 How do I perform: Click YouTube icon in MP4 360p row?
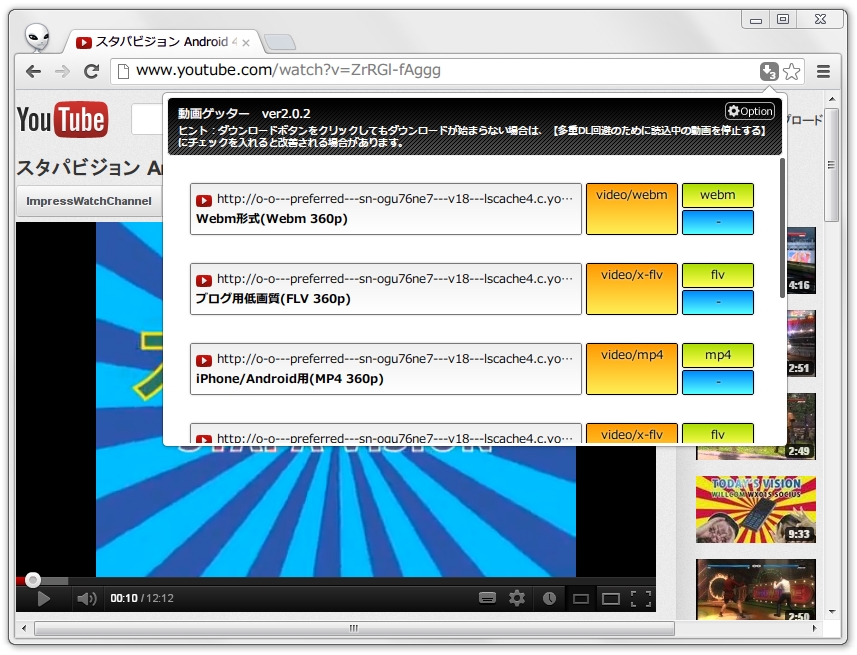204,360
